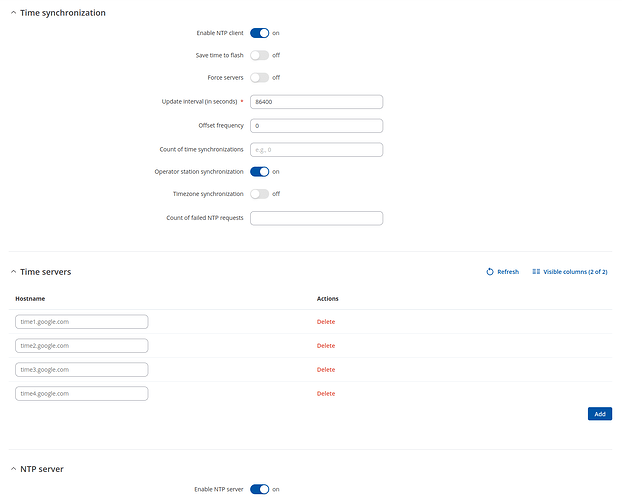The image size is (622, 500).
Task: Click the Count of time synchronizations field
Action: [316, 150]
